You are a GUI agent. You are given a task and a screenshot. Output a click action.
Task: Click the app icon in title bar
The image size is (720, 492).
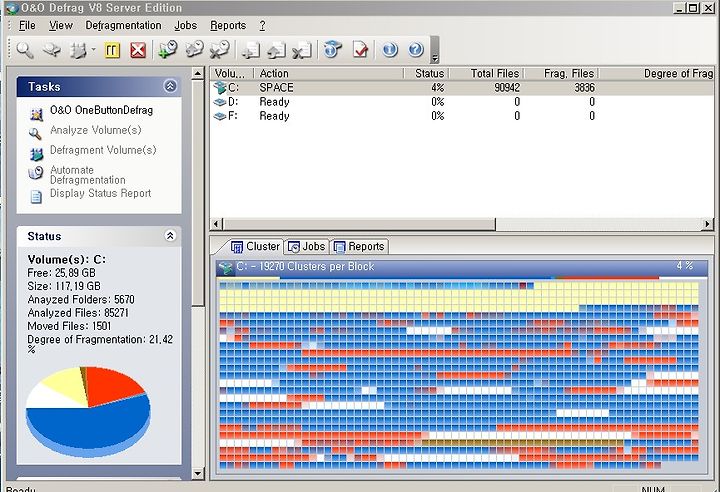click(11, 8)
